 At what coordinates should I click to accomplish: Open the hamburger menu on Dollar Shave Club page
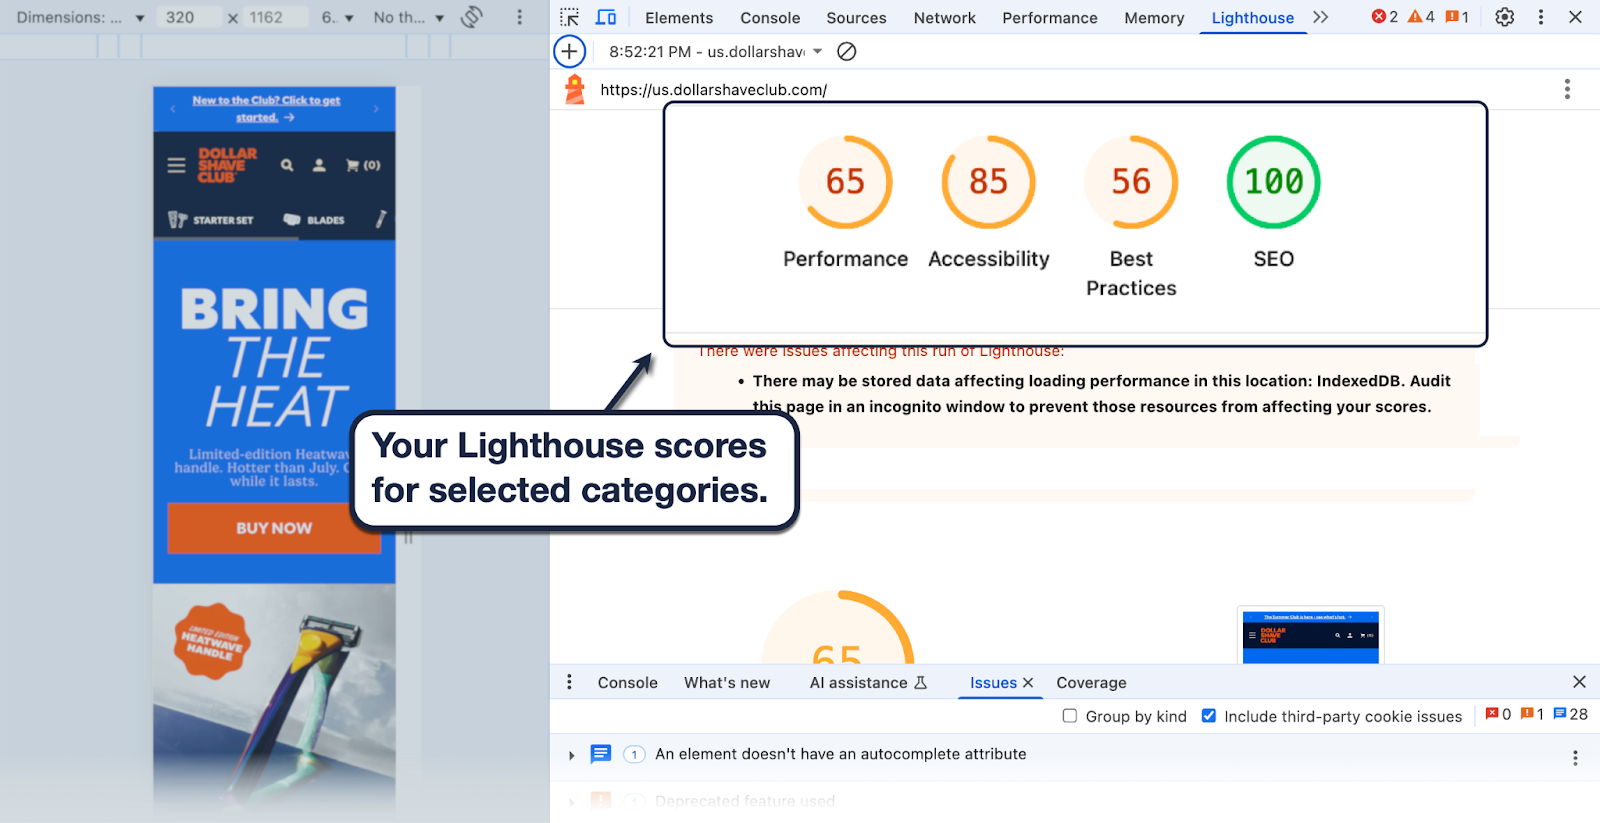click(x=176, y=165)
